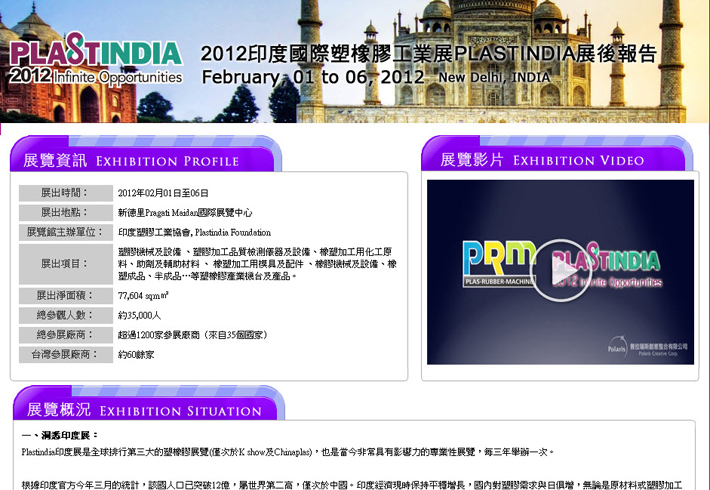
Task: Click the '展出時間：' label
Action: (66, 193)
